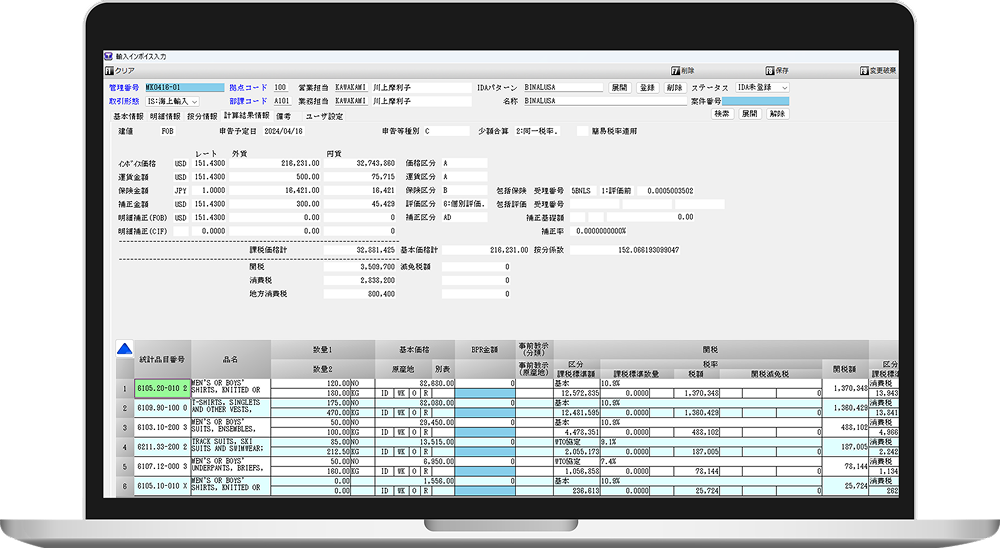The width and height of the screenshot is (1000, 548).
Task: Click the F8 保存 function key icon
Action: coord(770,71)
